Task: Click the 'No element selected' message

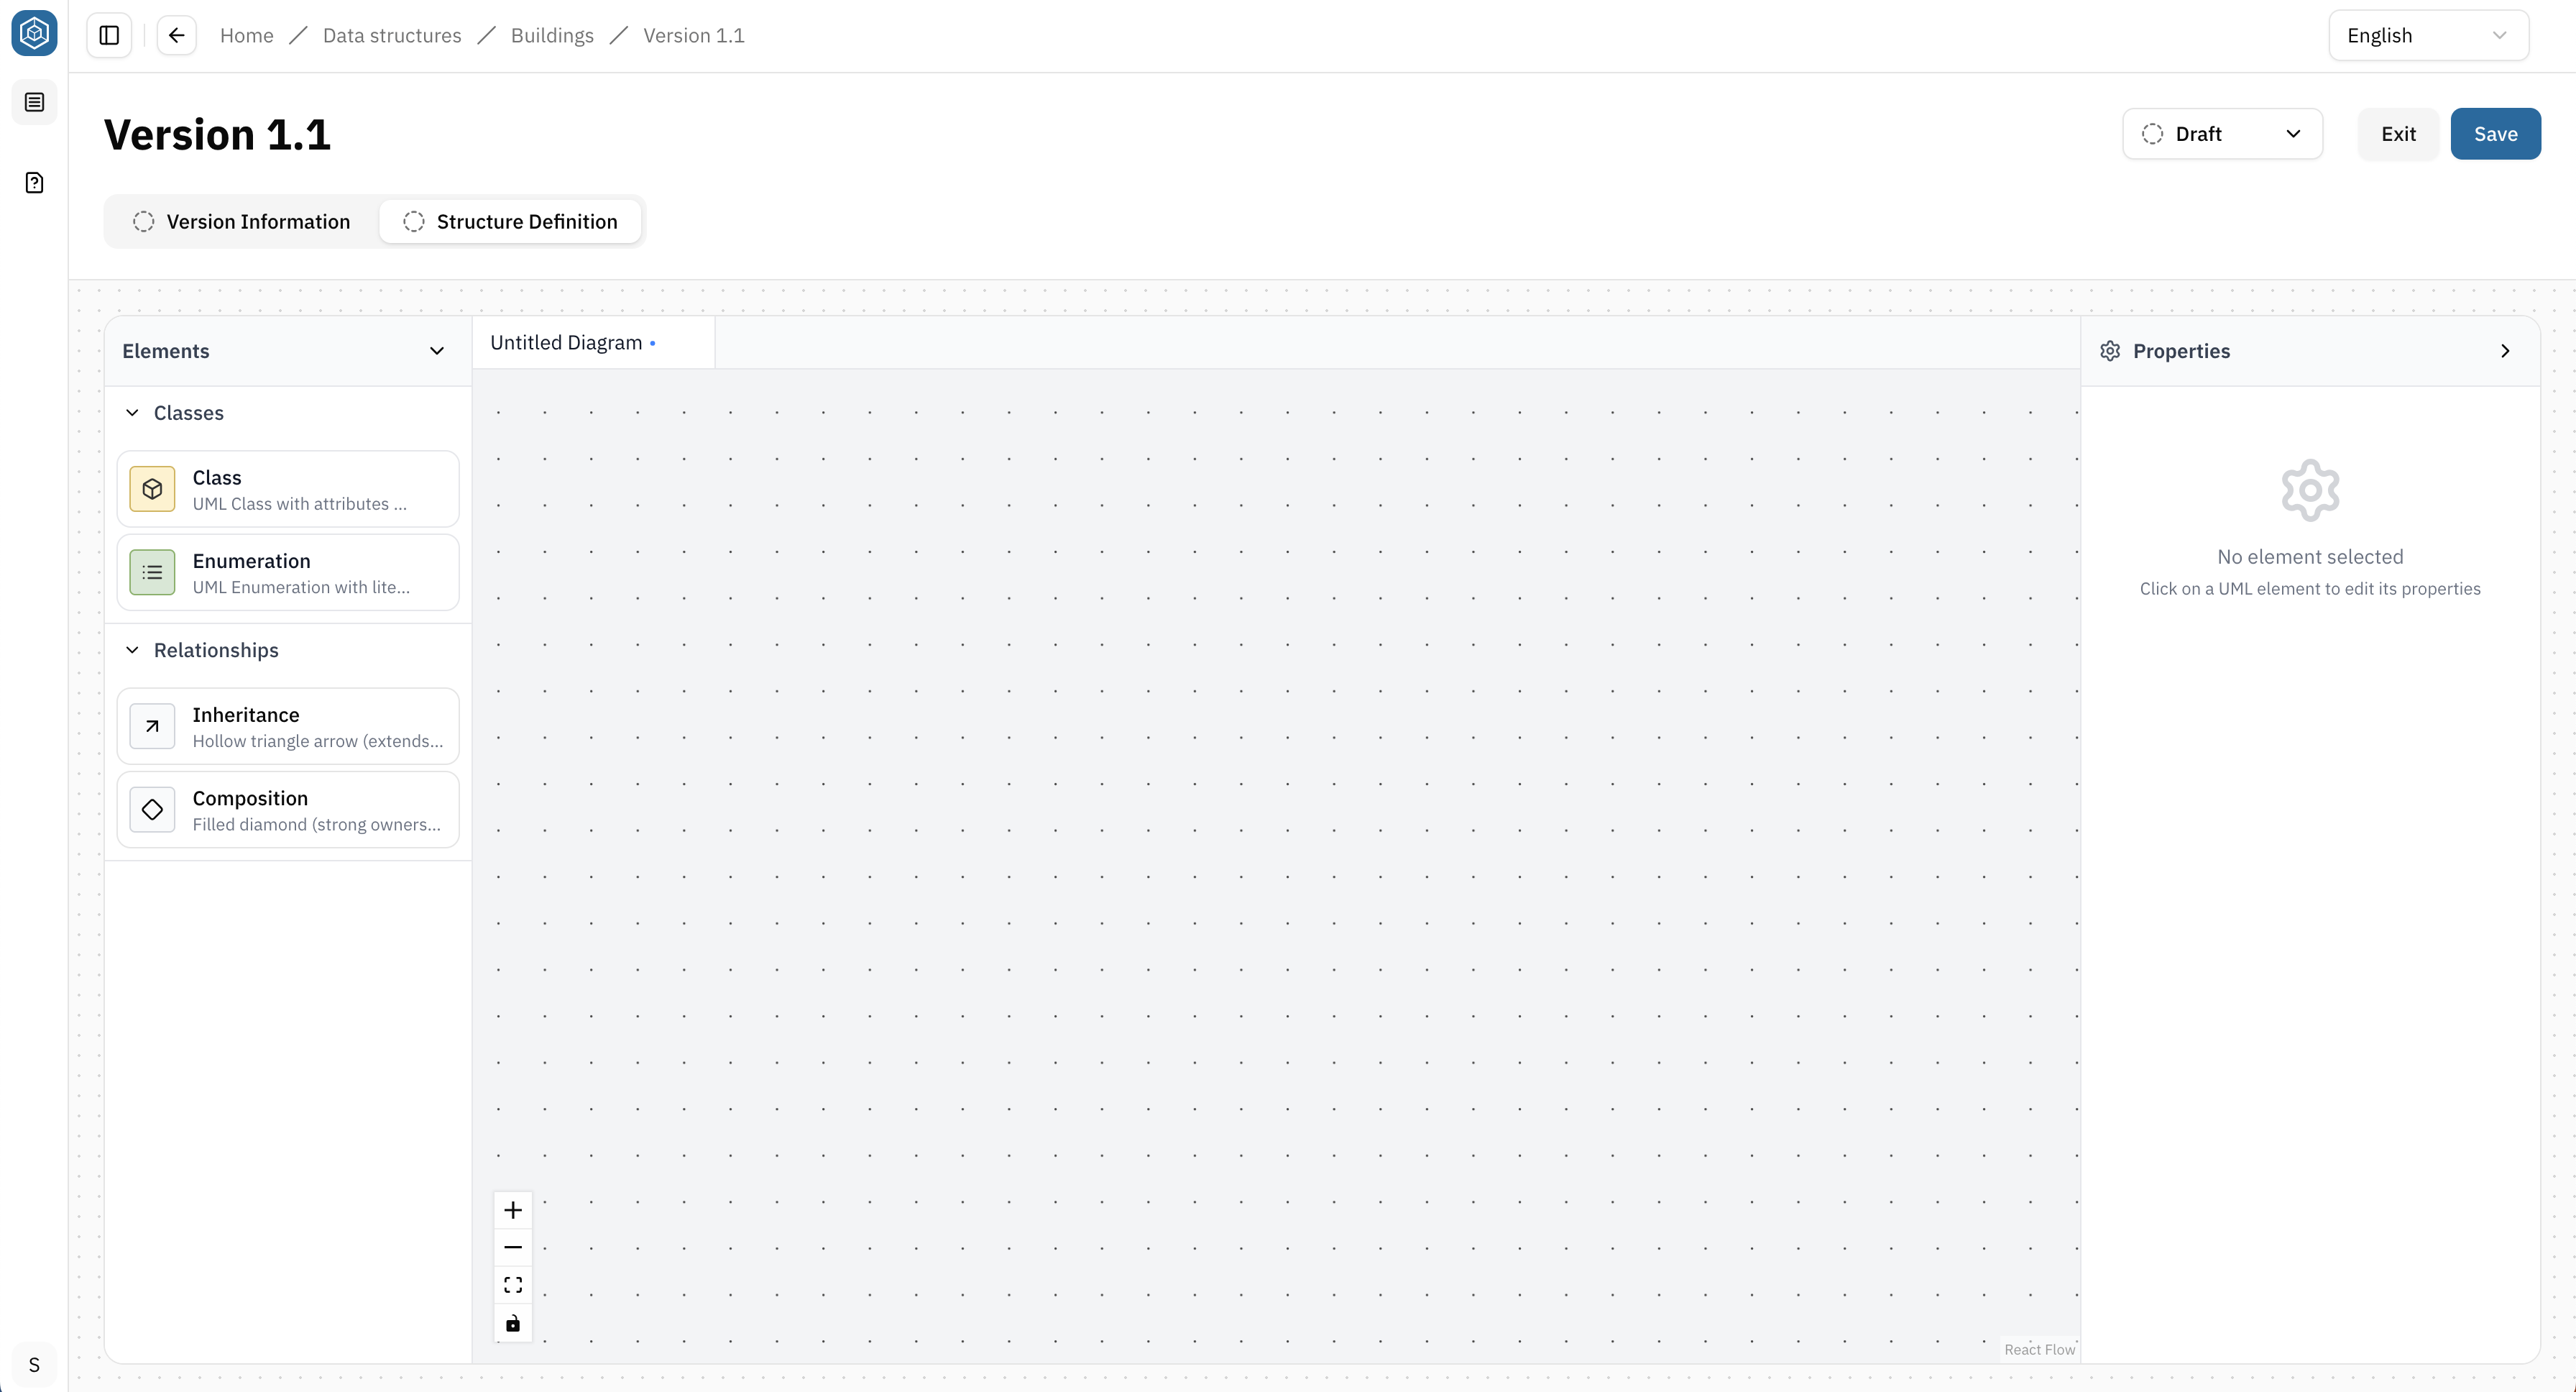Action: [2310, 557]
